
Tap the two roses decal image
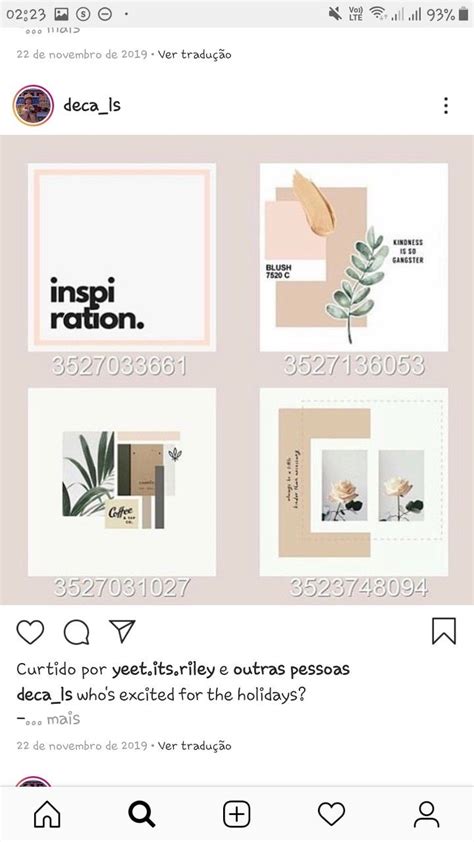[354, 482]
